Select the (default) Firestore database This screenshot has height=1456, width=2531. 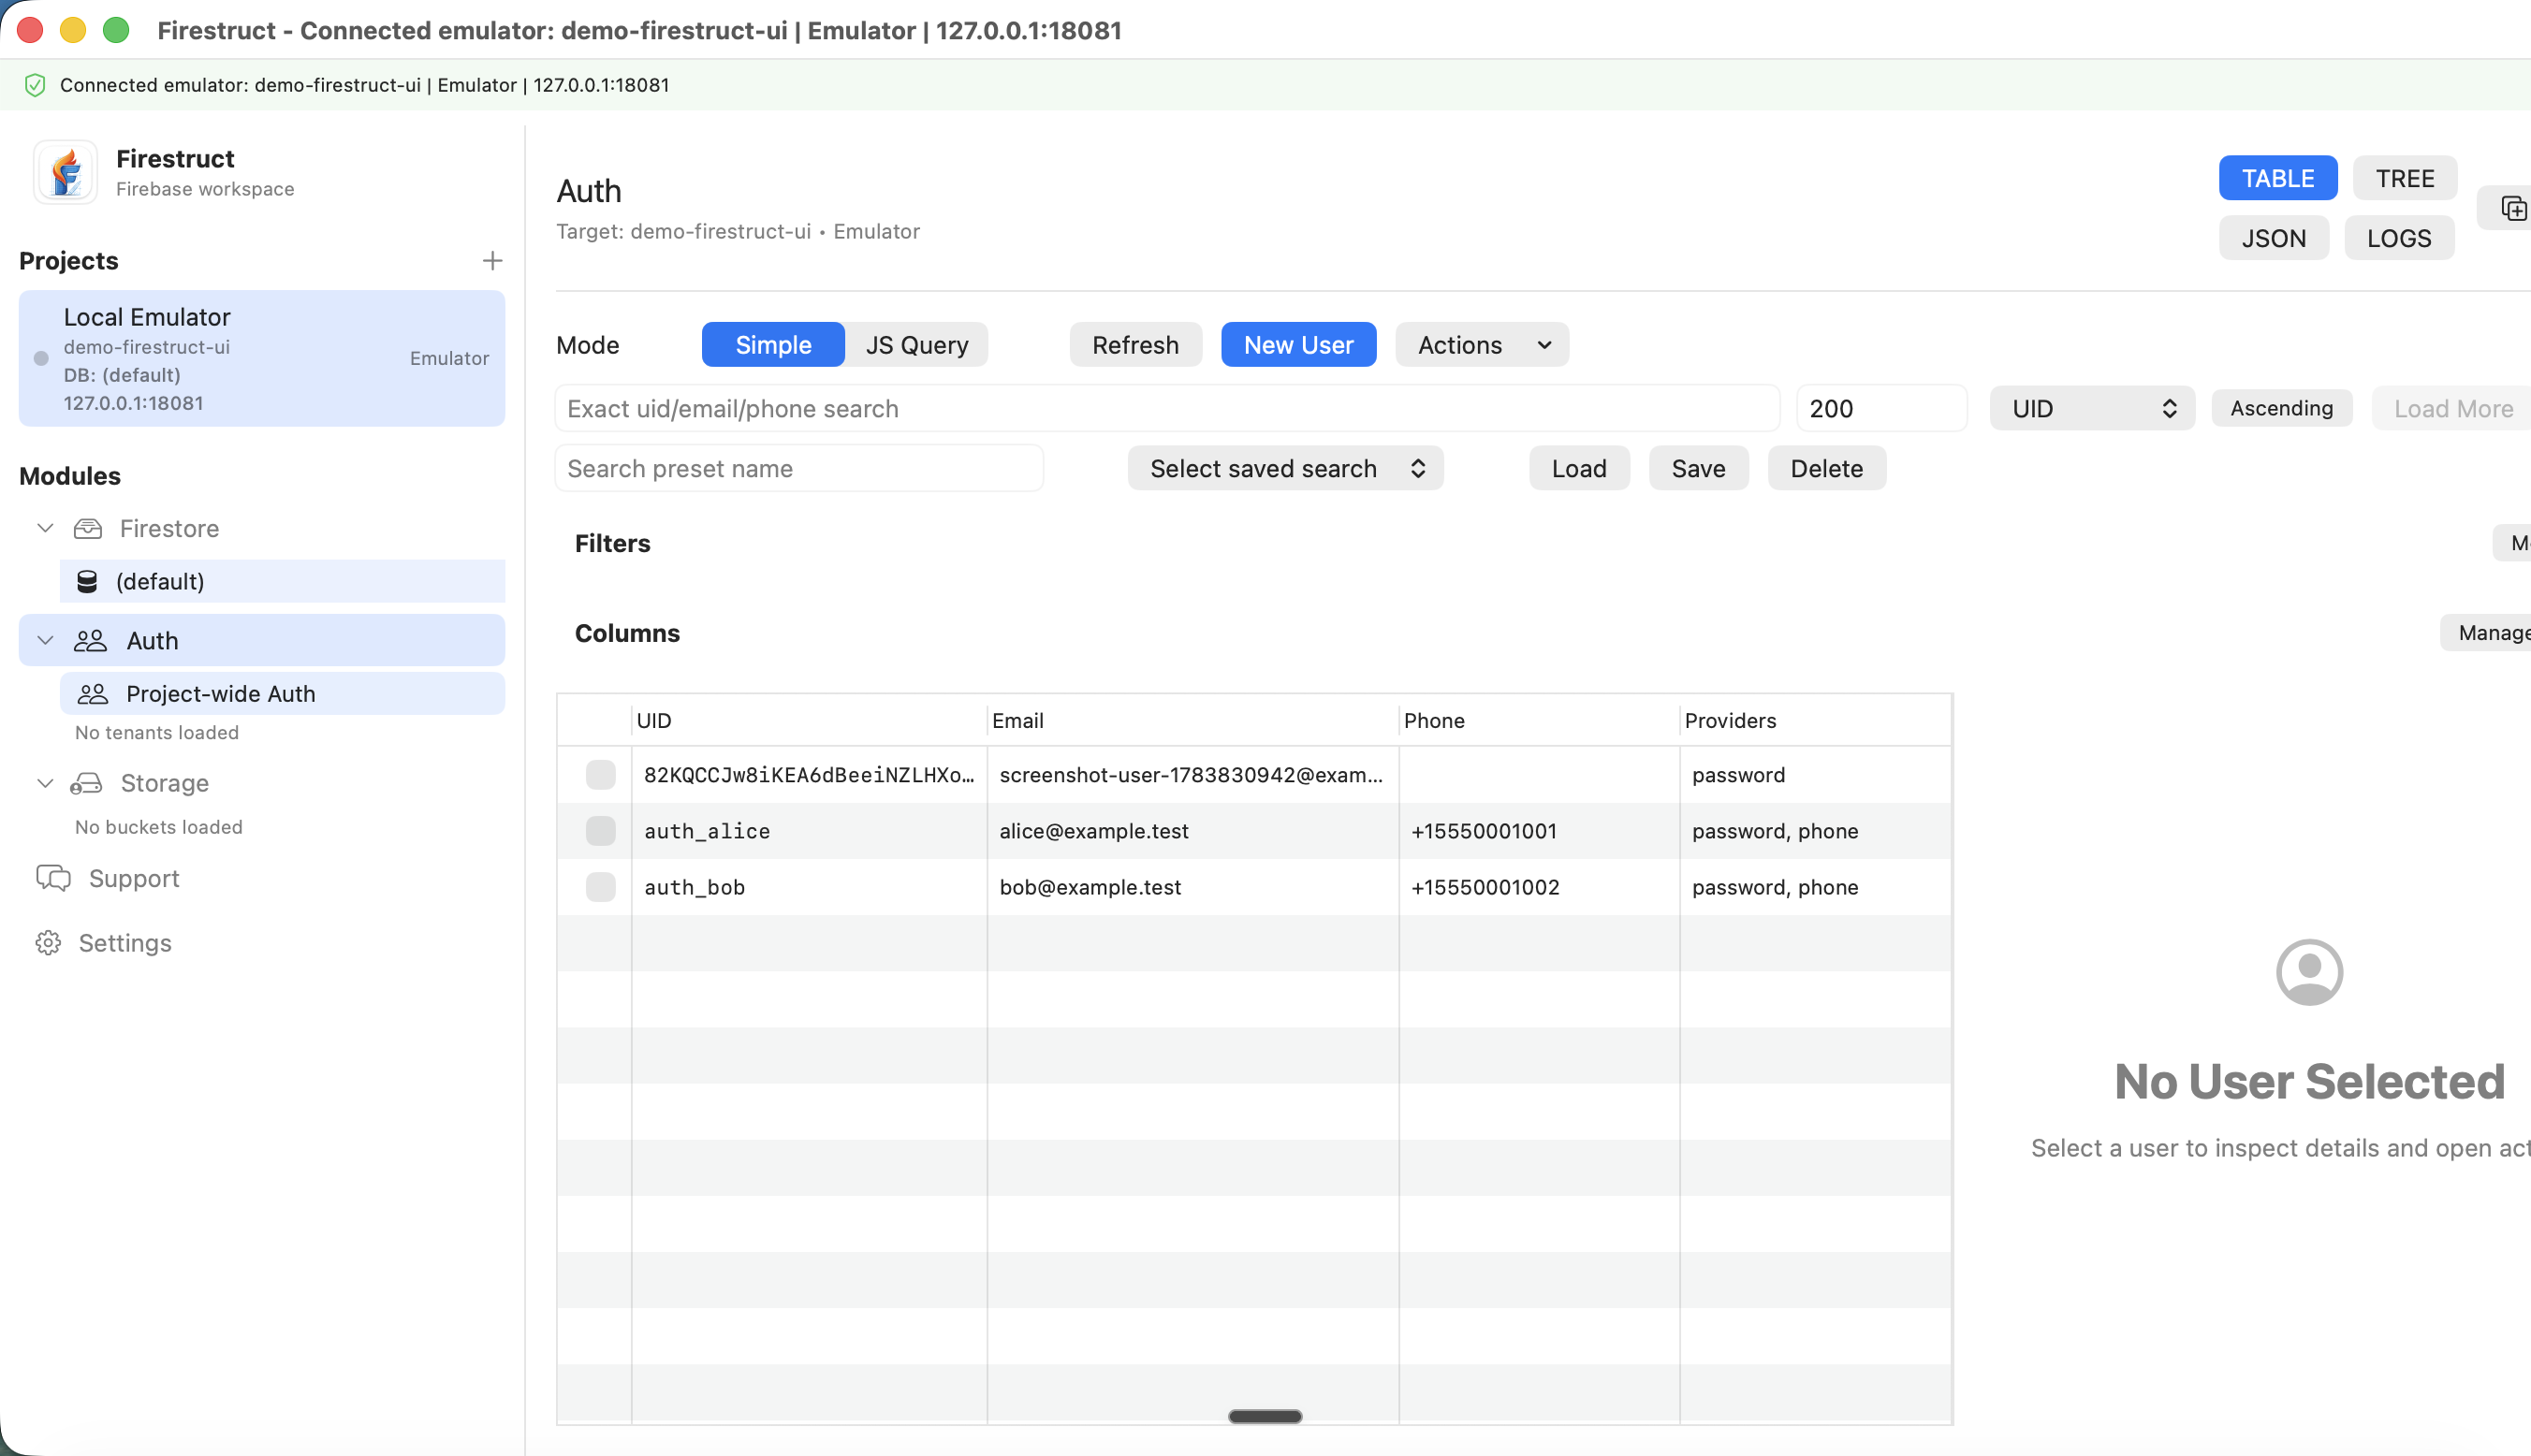[282, 581]
